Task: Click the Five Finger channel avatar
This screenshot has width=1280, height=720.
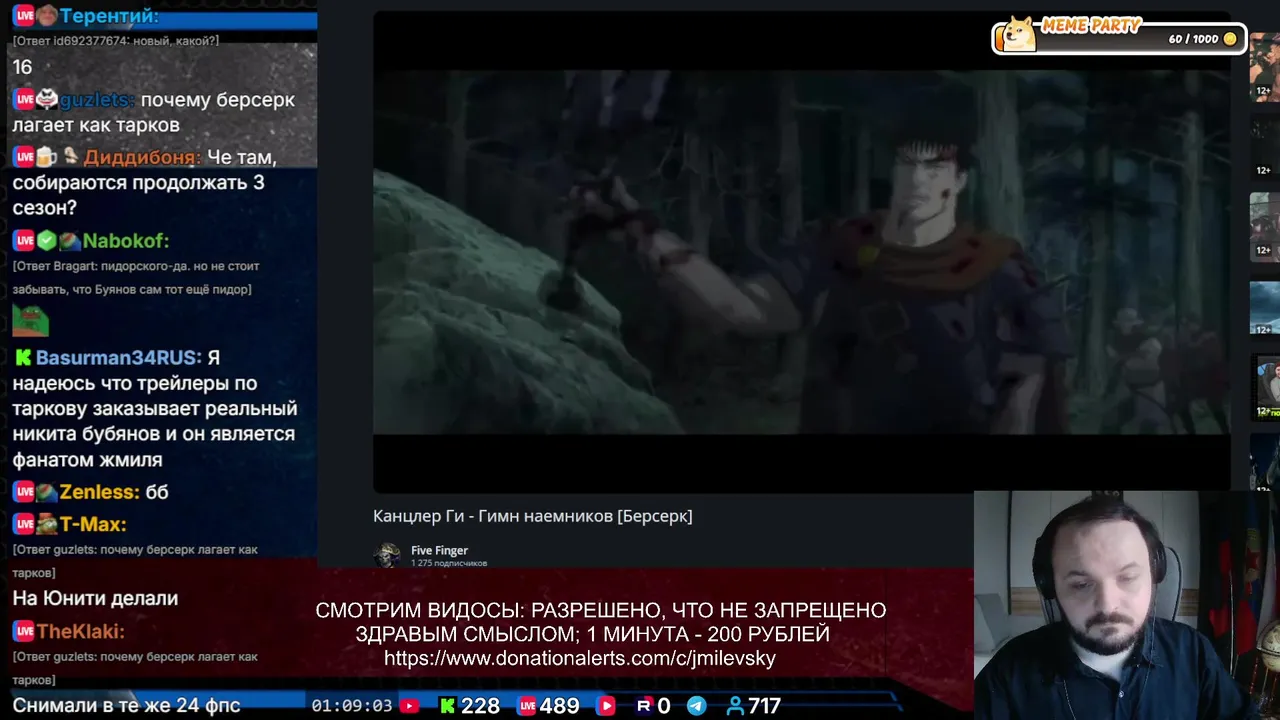Action: [x=387, y=556]
